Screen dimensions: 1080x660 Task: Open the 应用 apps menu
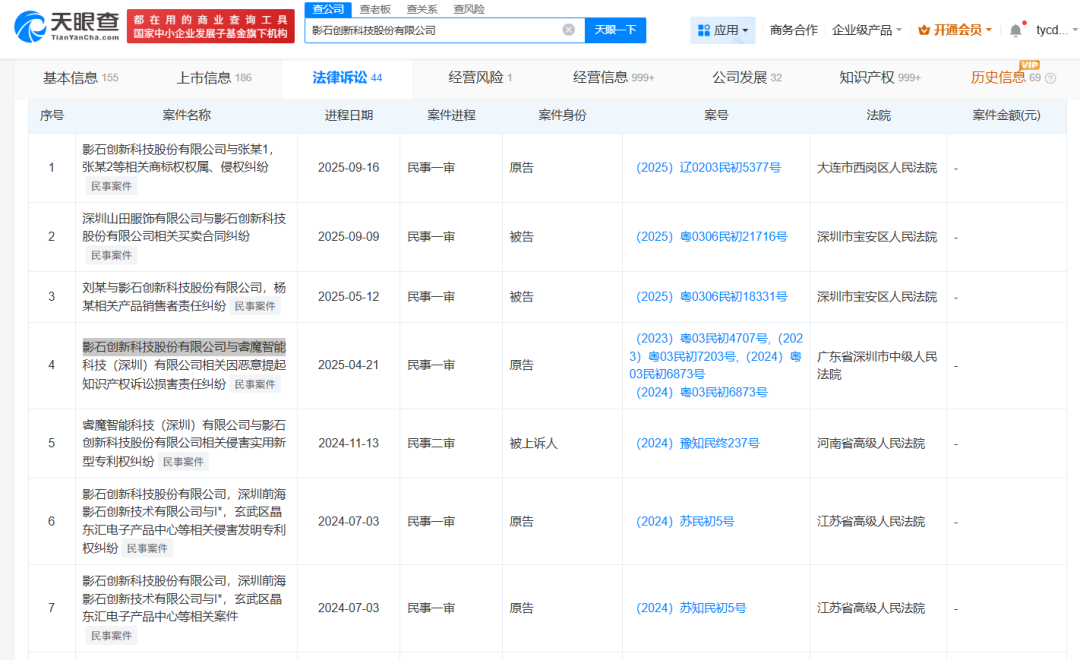coord(722,30)
